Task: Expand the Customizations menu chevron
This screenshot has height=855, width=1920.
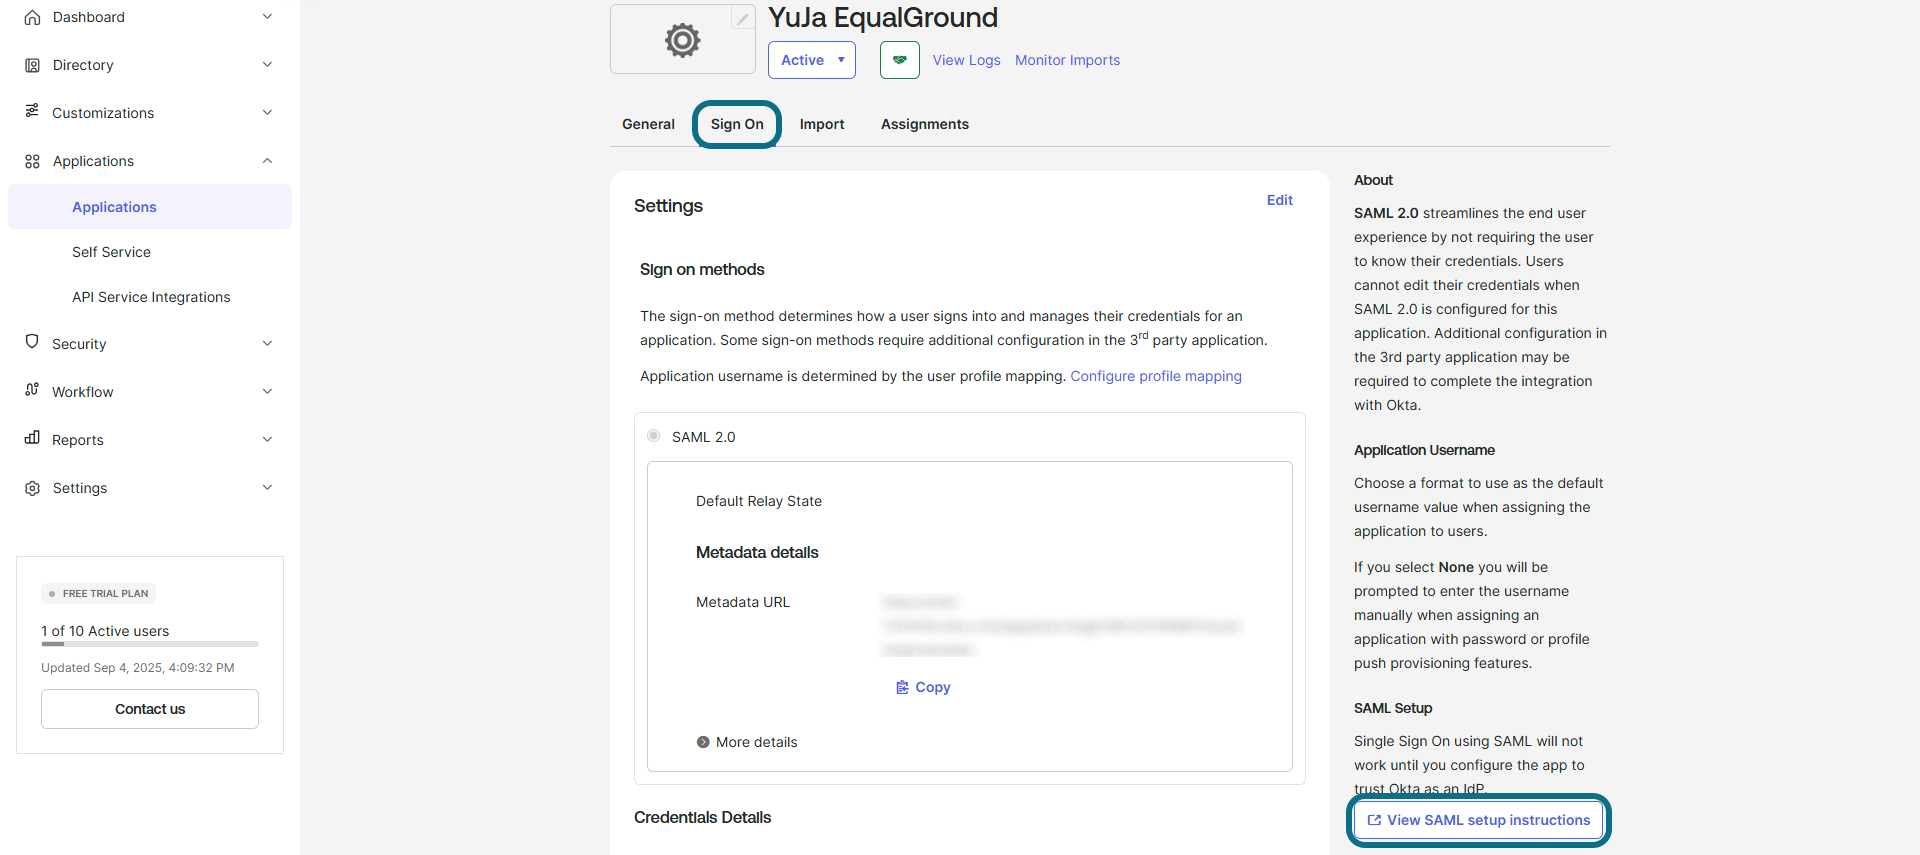Action: pos(267,113)
